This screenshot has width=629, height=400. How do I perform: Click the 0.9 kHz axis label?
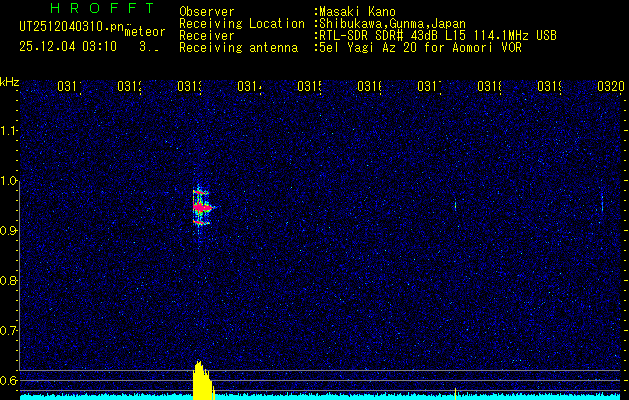coord(9,231)
